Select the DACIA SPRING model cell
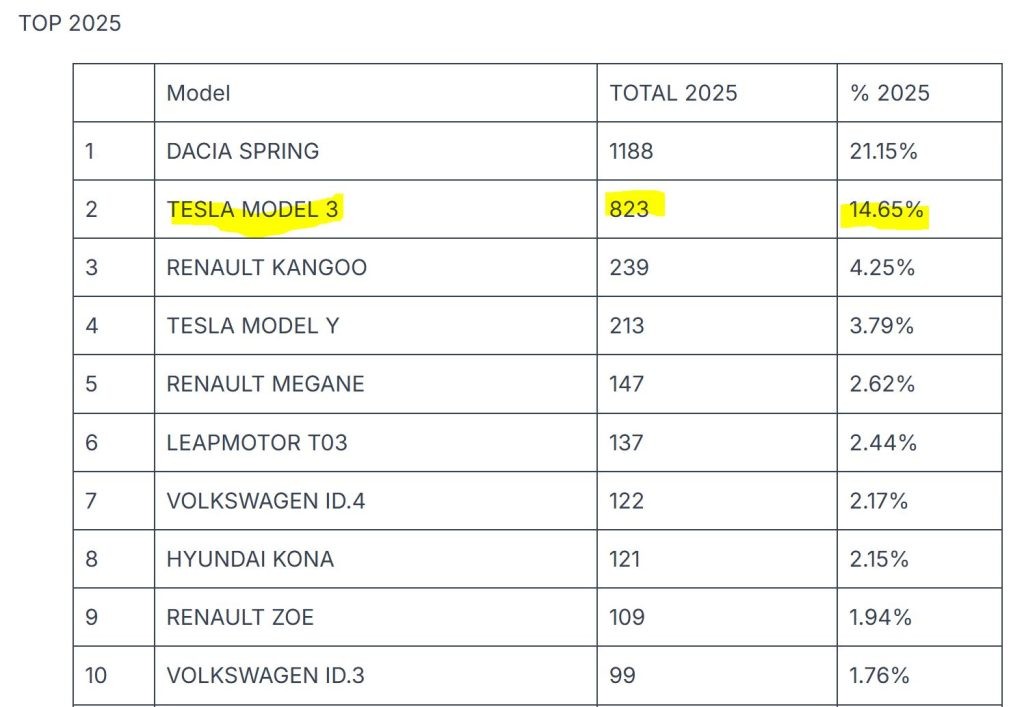Viewport: 1024px width, 707px height. pyautogui.click(x=243, y=151)
